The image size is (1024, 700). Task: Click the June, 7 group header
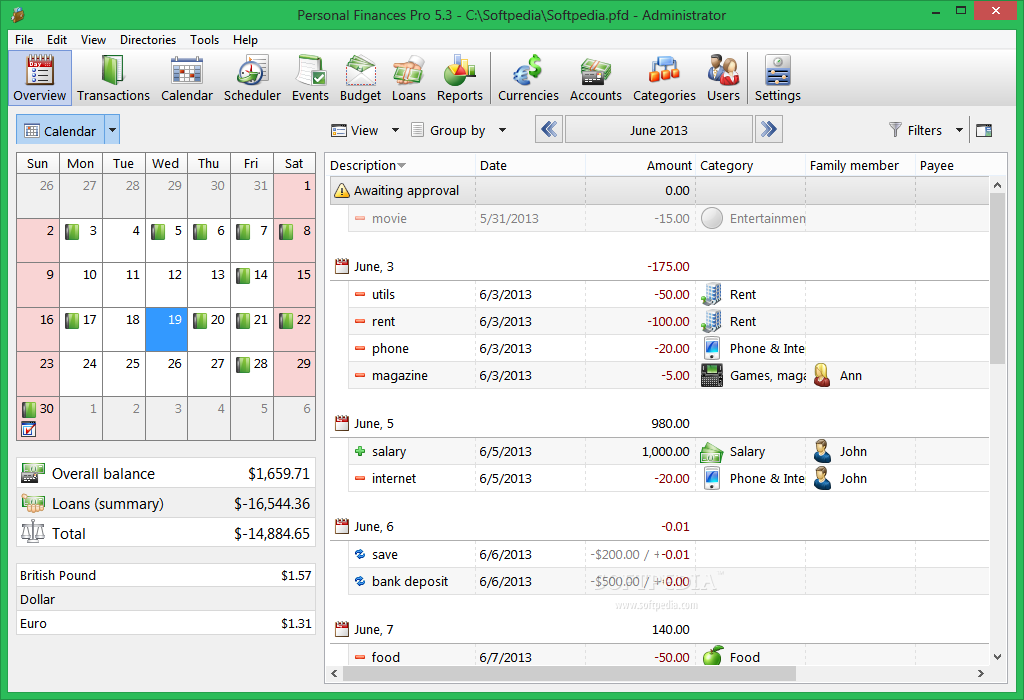(x=660, y=629)
